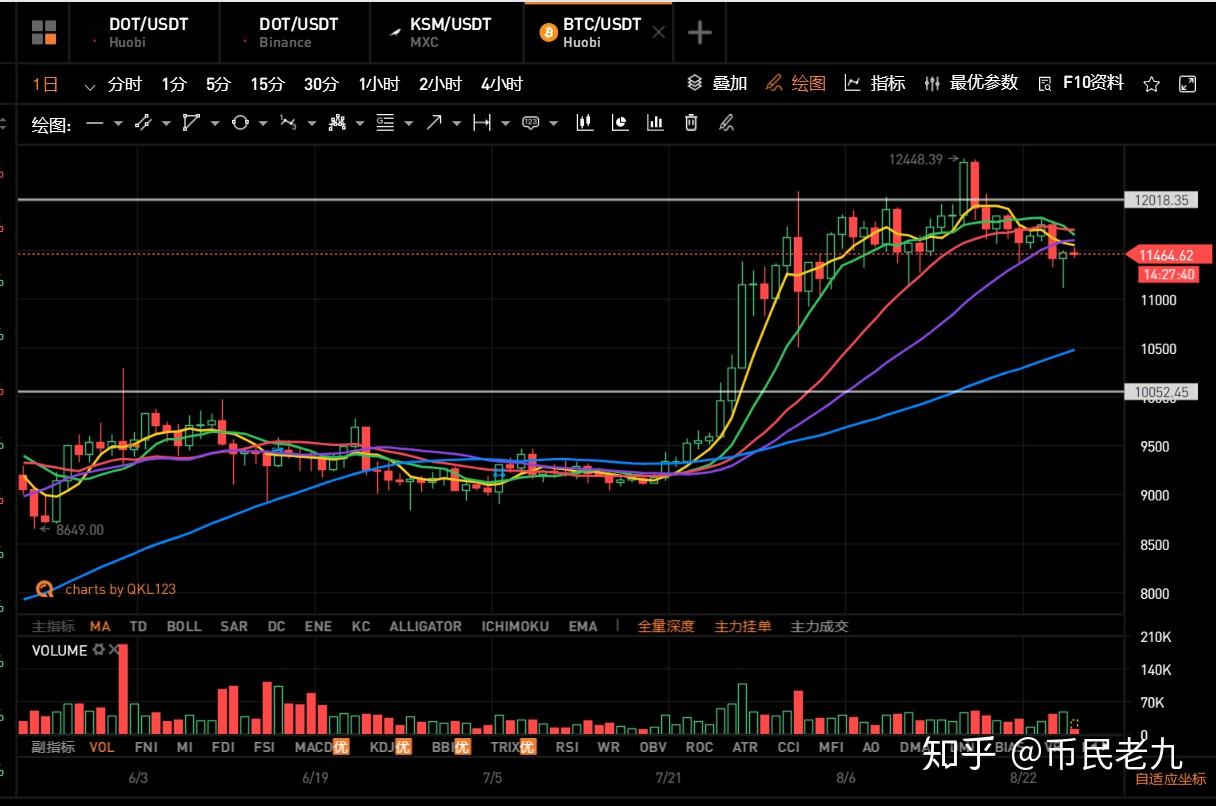Select the circle drawing tool
This screenshot has width=1216, height=806.
click(238, 122)
